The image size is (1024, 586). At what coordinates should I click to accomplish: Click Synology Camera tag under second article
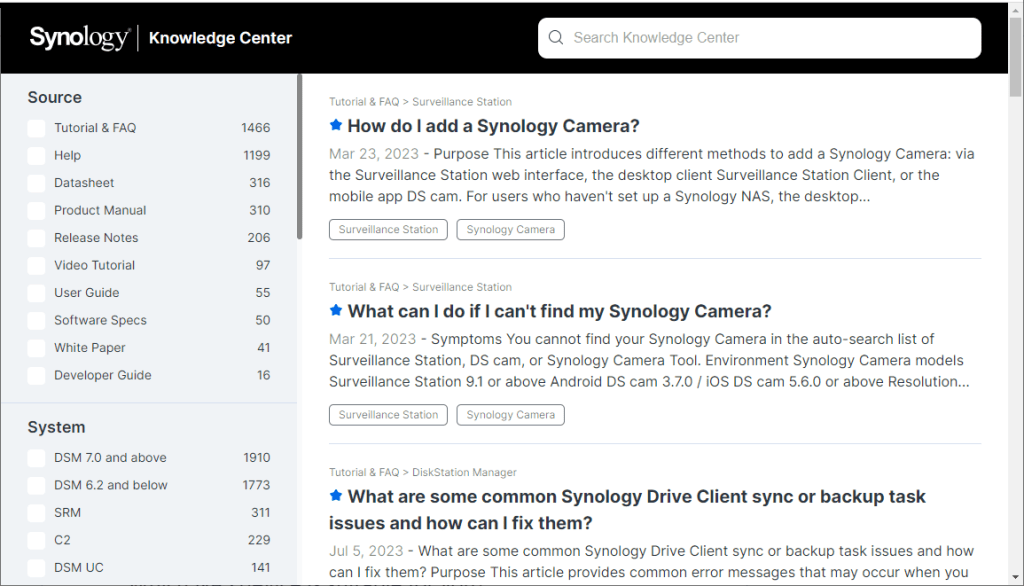(x=511, y=415)
